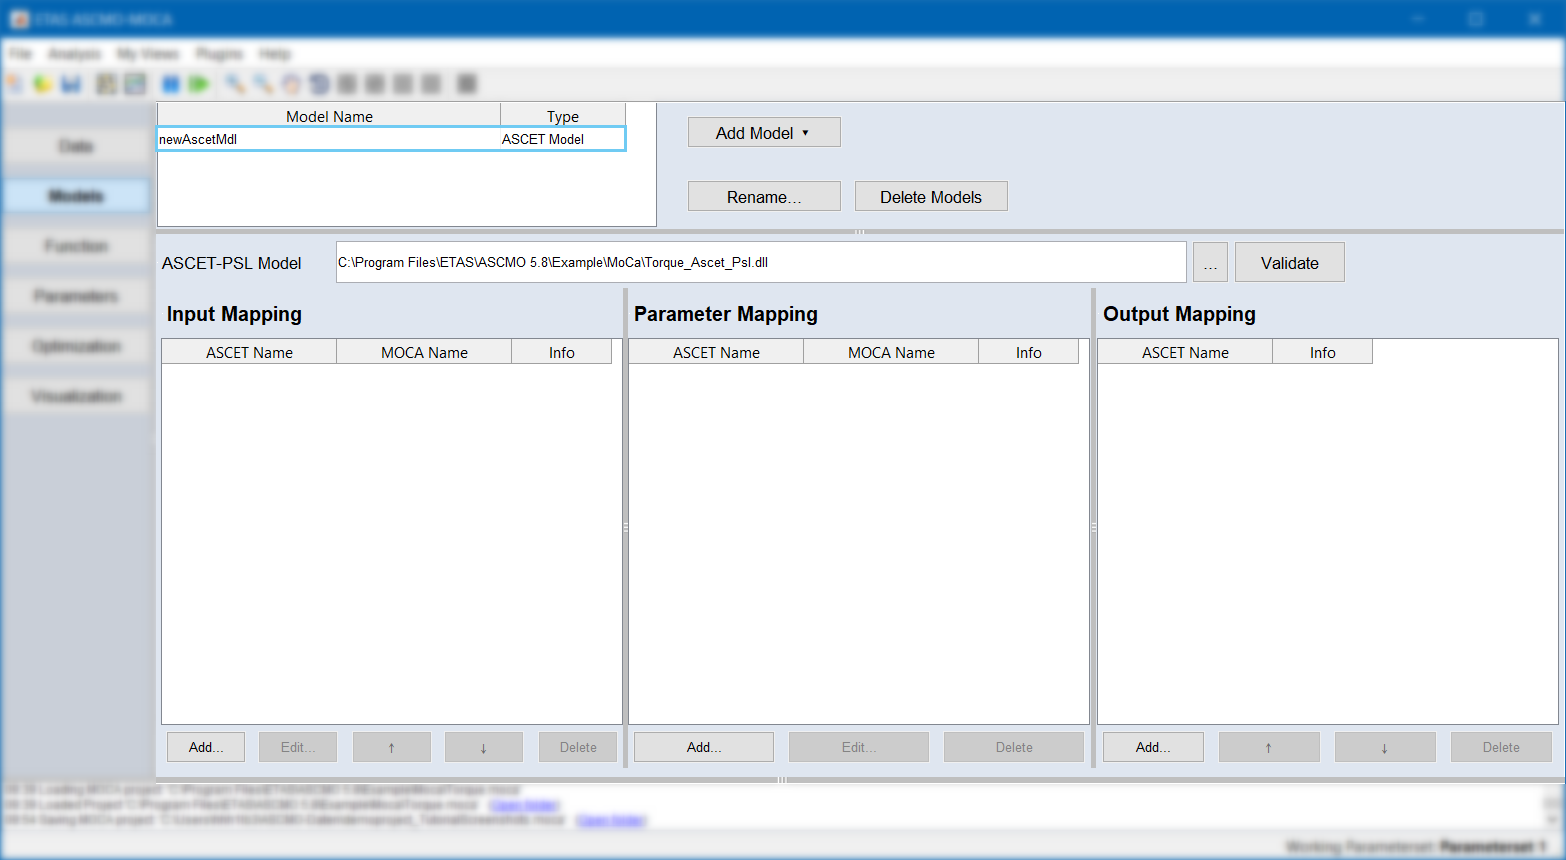This screenshot has height=860, width=1566.
Task: Go to the Optimization step in the sidebar
Action: click(x=76, y=347)
